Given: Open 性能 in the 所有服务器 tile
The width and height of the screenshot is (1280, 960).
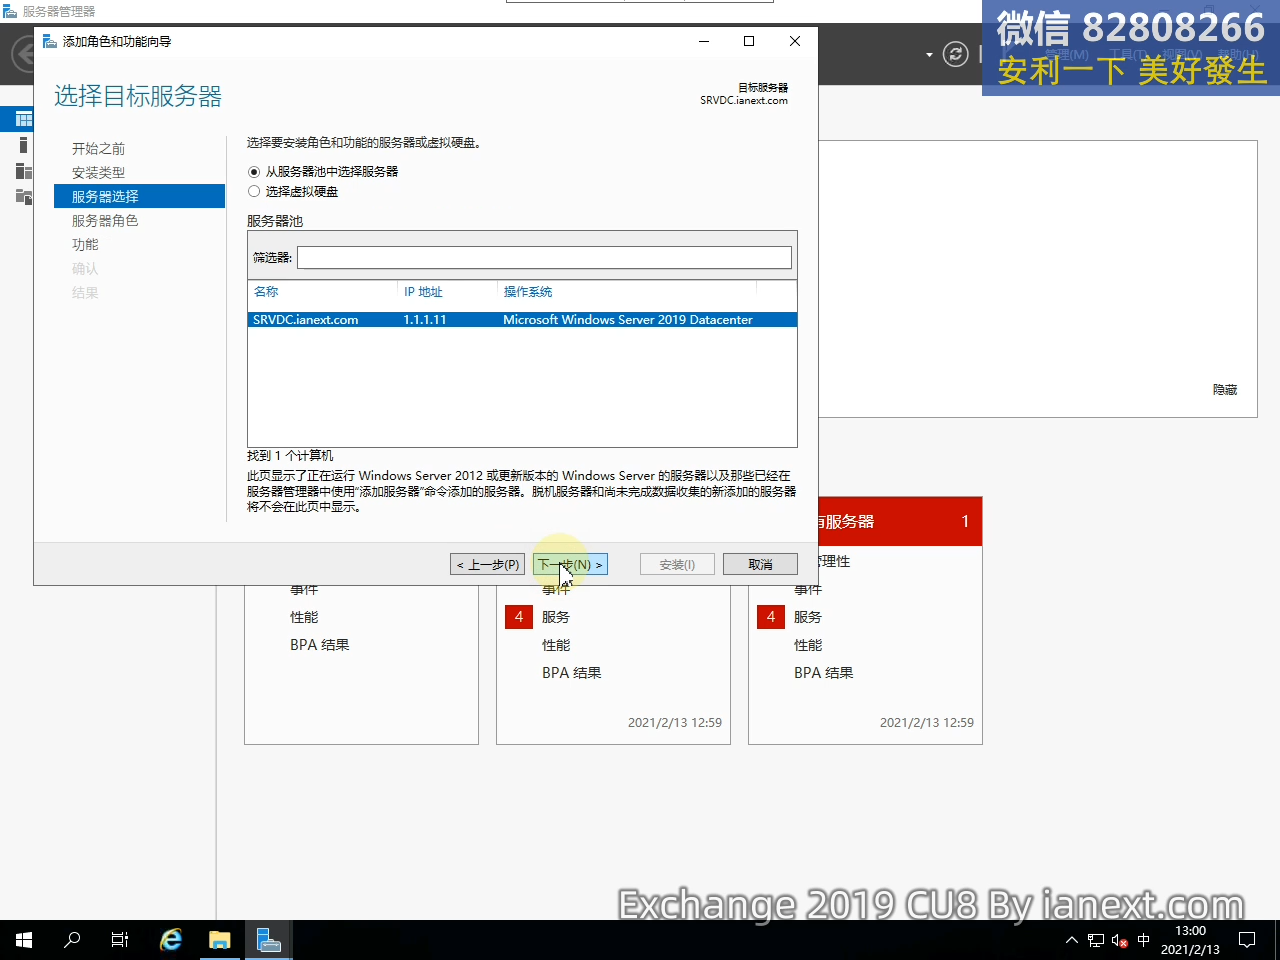Looking at the screenshot, I should (x=808, y=645).
